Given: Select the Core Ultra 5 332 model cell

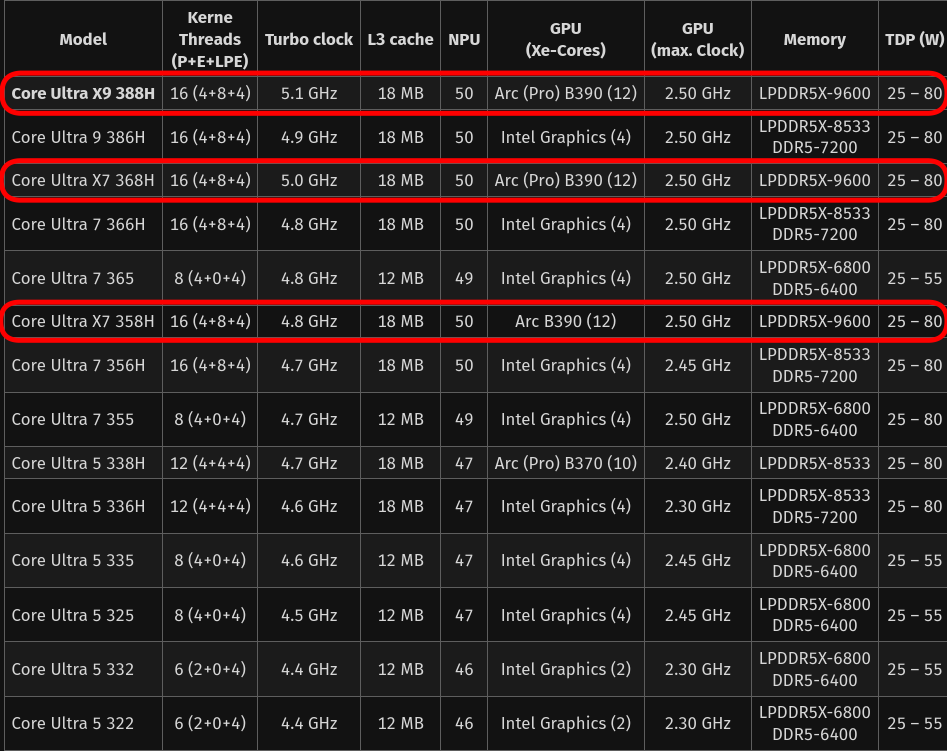Looking at the screenshot, I should pyautogui.click(x=72, y=669).
